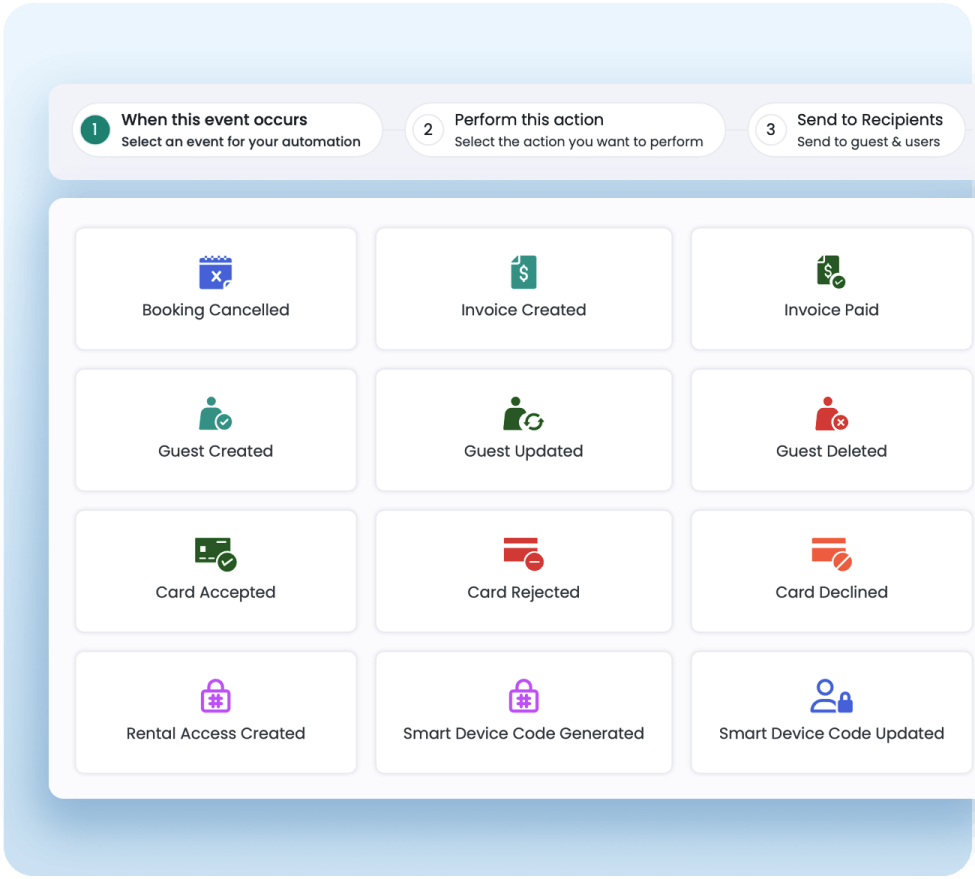Click the Card Declined label text
Image resolution: width=975 pixels, height=879 pixels.
pyautogui.click(x=831, y=592)
